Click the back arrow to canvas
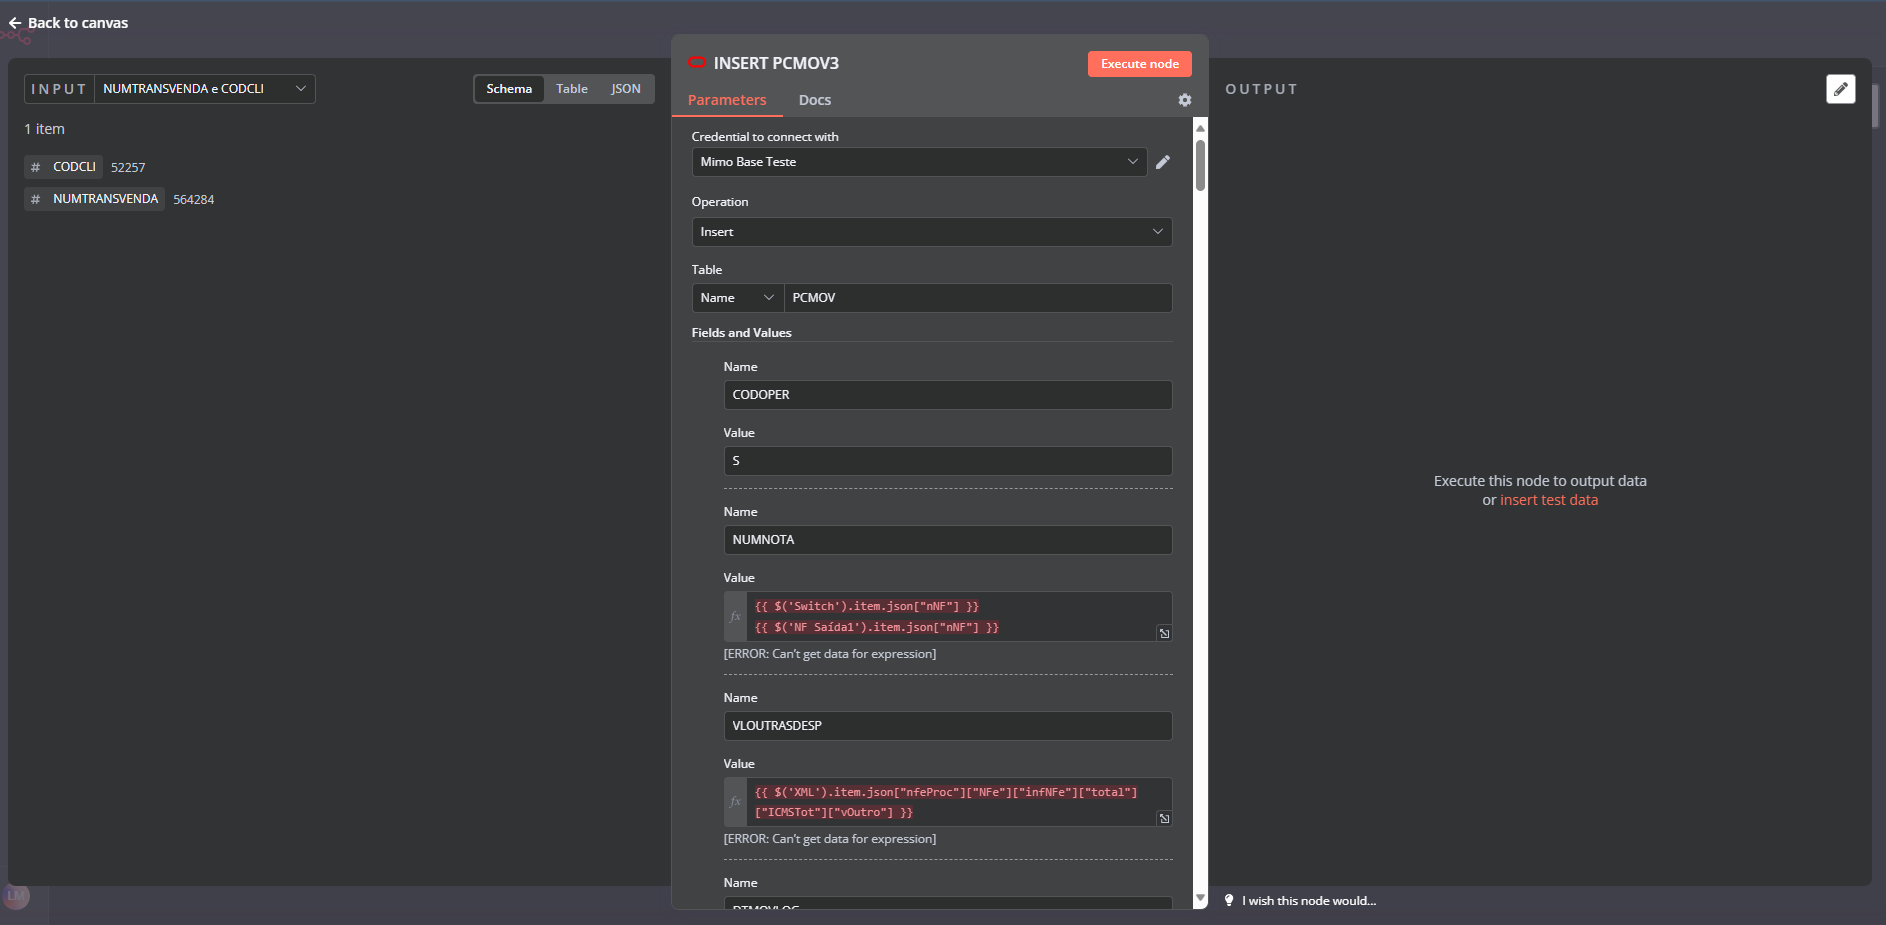Screen dimensions: 1886x925 coord(15,23)
